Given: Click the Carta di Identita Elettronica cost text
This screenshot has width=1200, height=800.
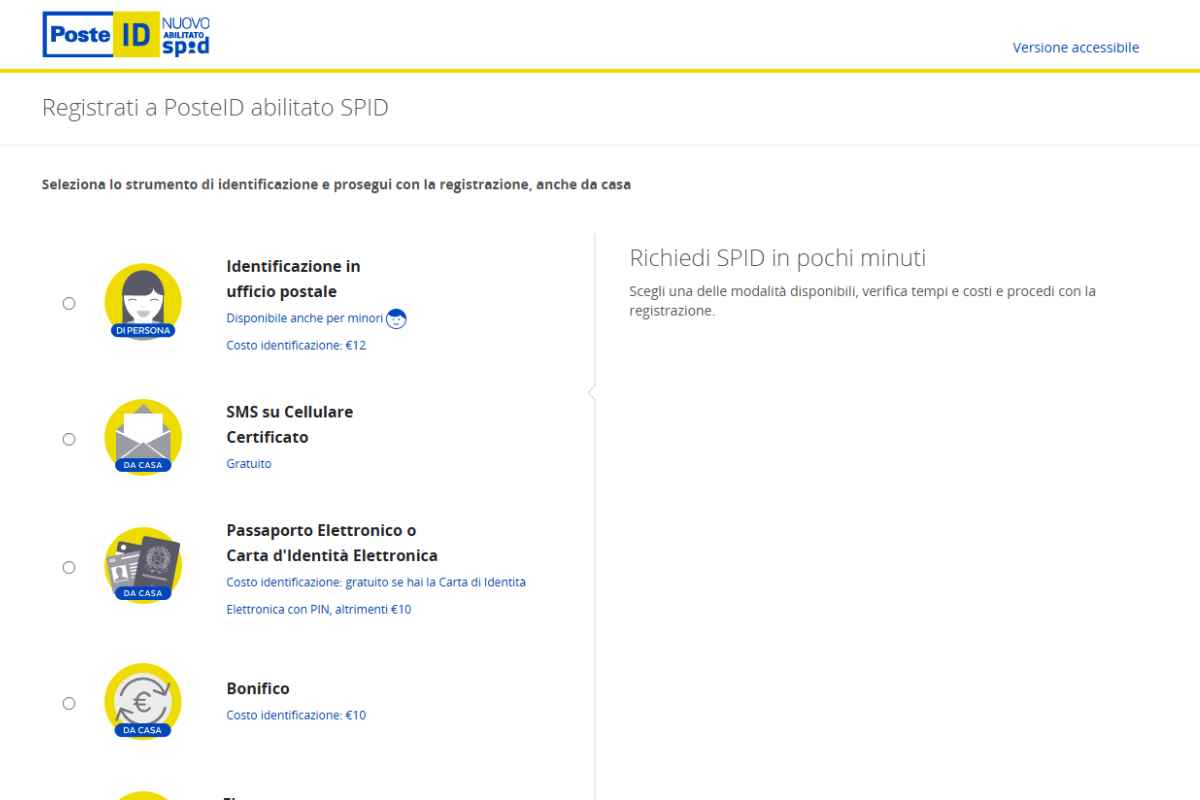Looking at the screenshot, I should click(x=374, y=582).
